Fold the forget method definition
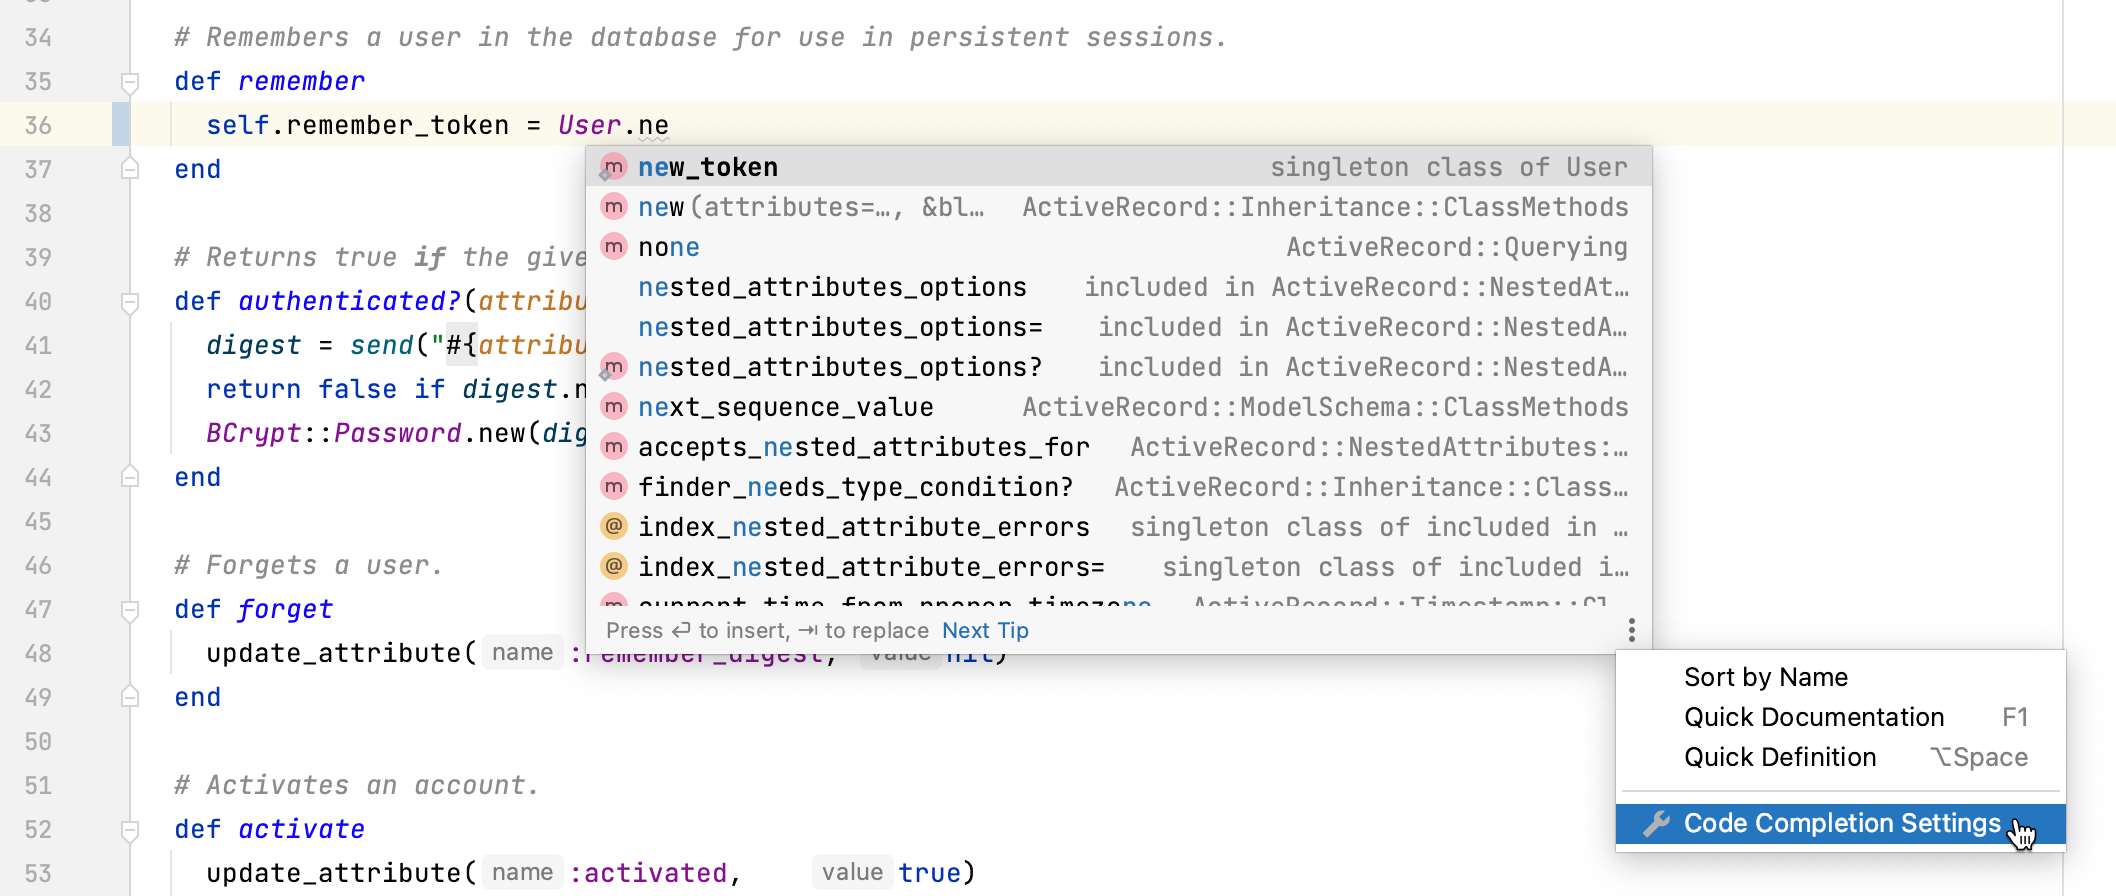2116x896 pixels. (x=130, y=610)
